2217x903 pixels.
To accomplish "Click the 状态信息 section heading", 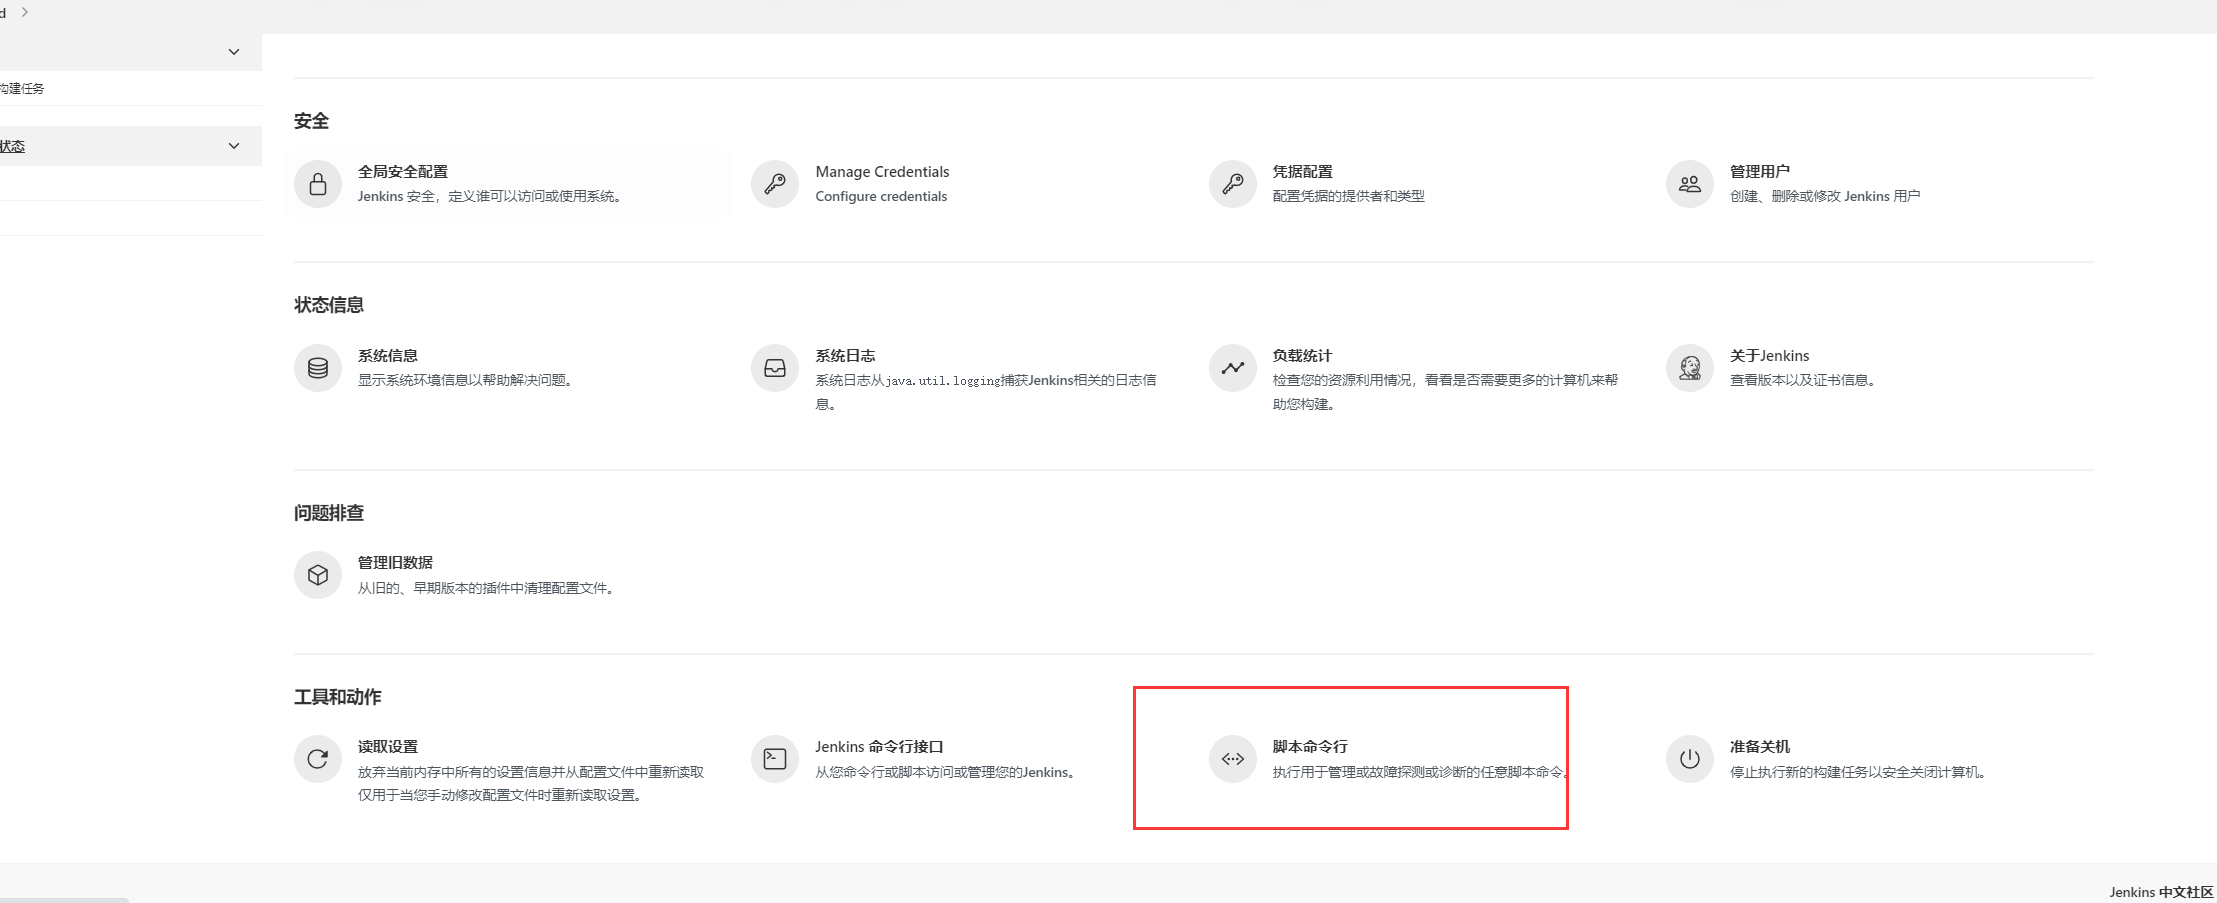I will point(329,305).
